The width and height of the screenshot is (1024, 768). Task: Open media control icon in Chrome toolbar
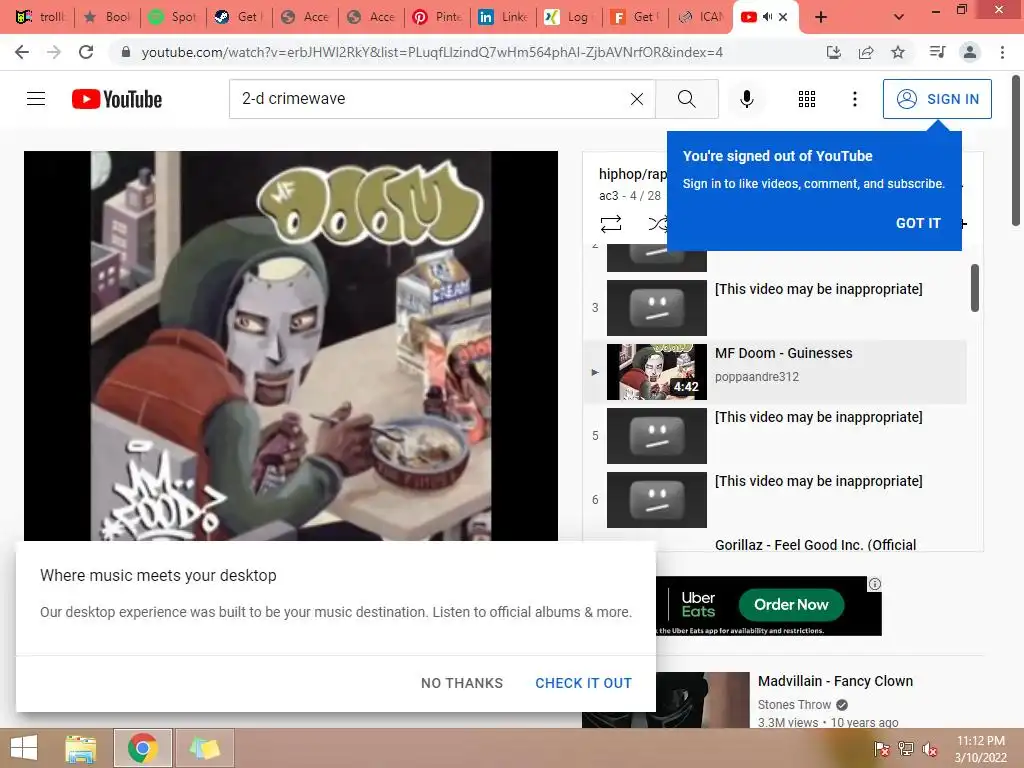937,52
